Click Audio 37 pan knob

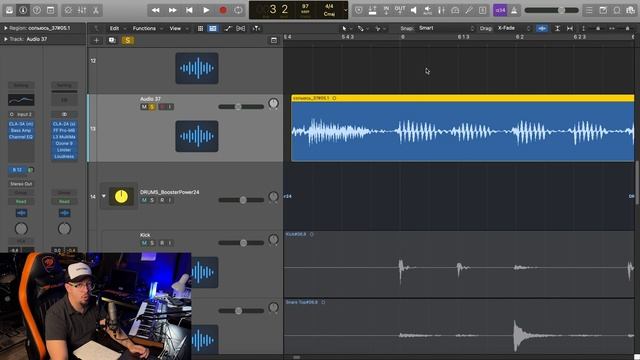point(273,104)
